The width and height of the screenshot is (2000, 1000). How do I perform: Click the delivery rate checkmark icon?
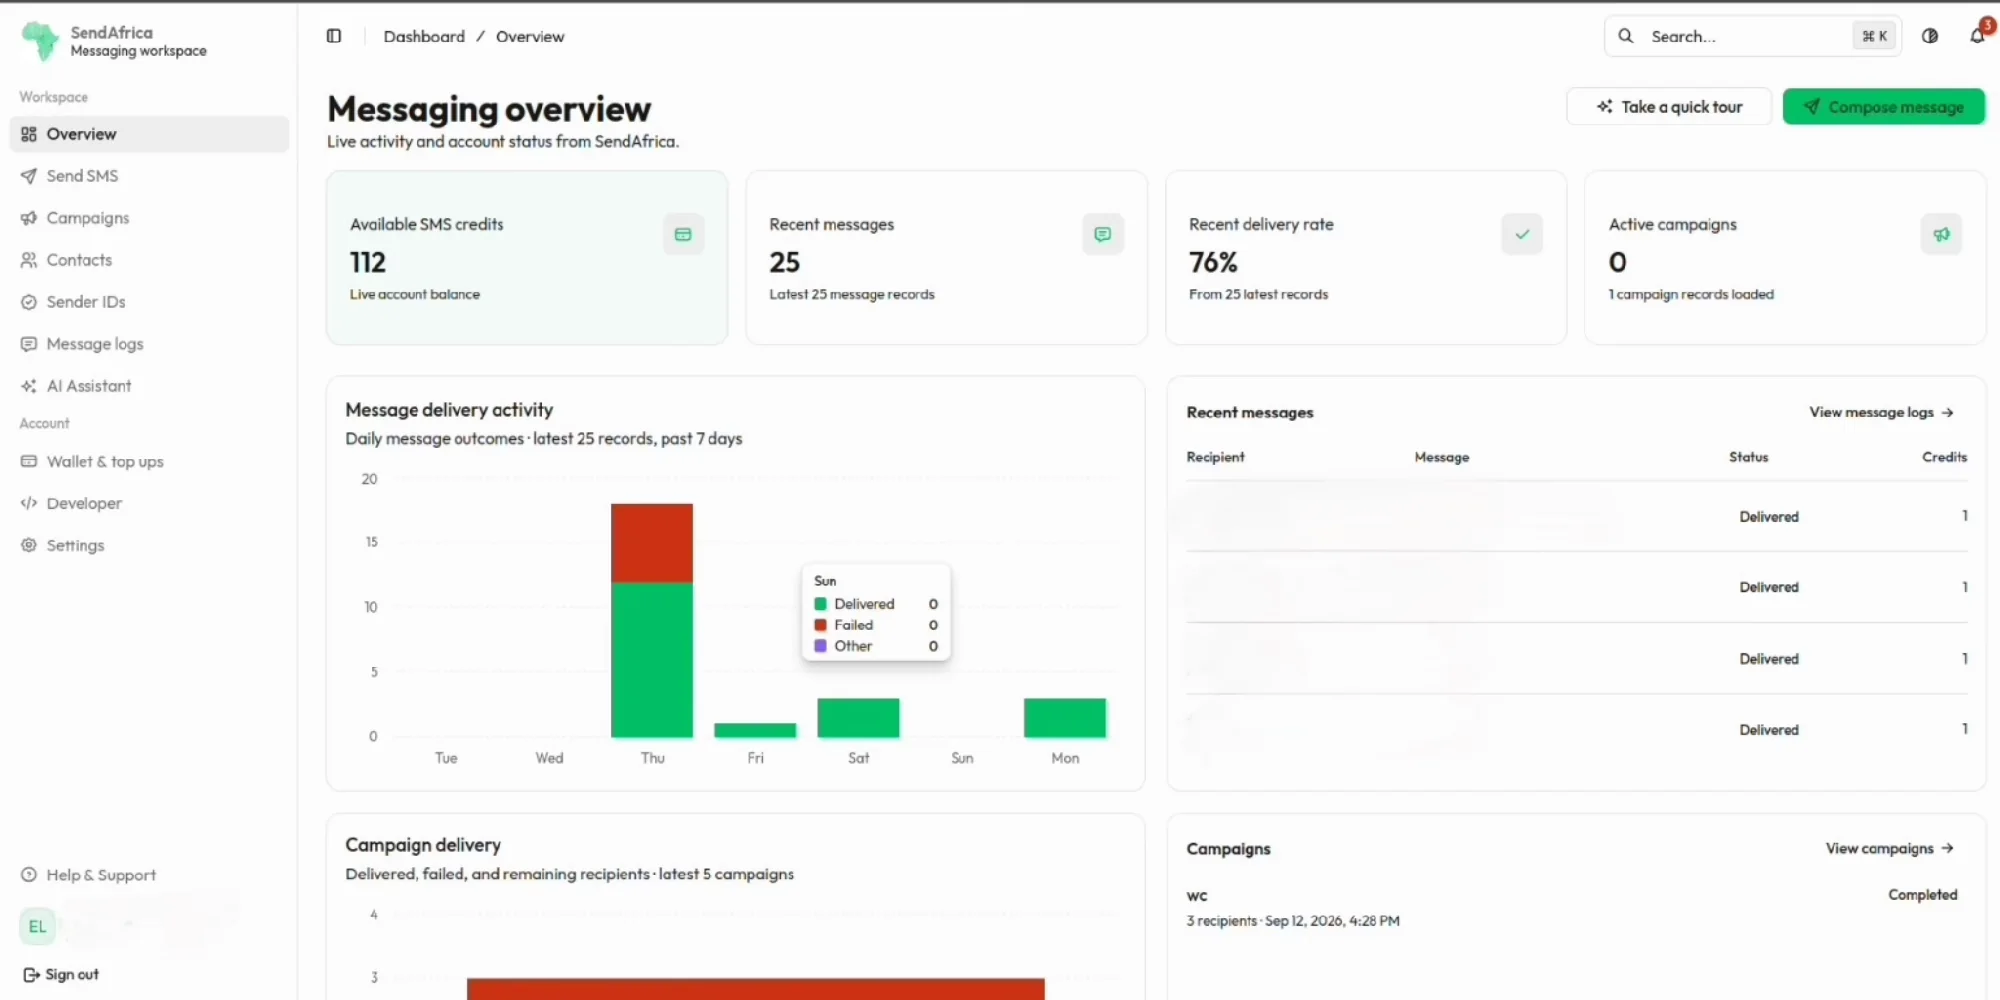pyautogui.click(x=1522, y=235)
